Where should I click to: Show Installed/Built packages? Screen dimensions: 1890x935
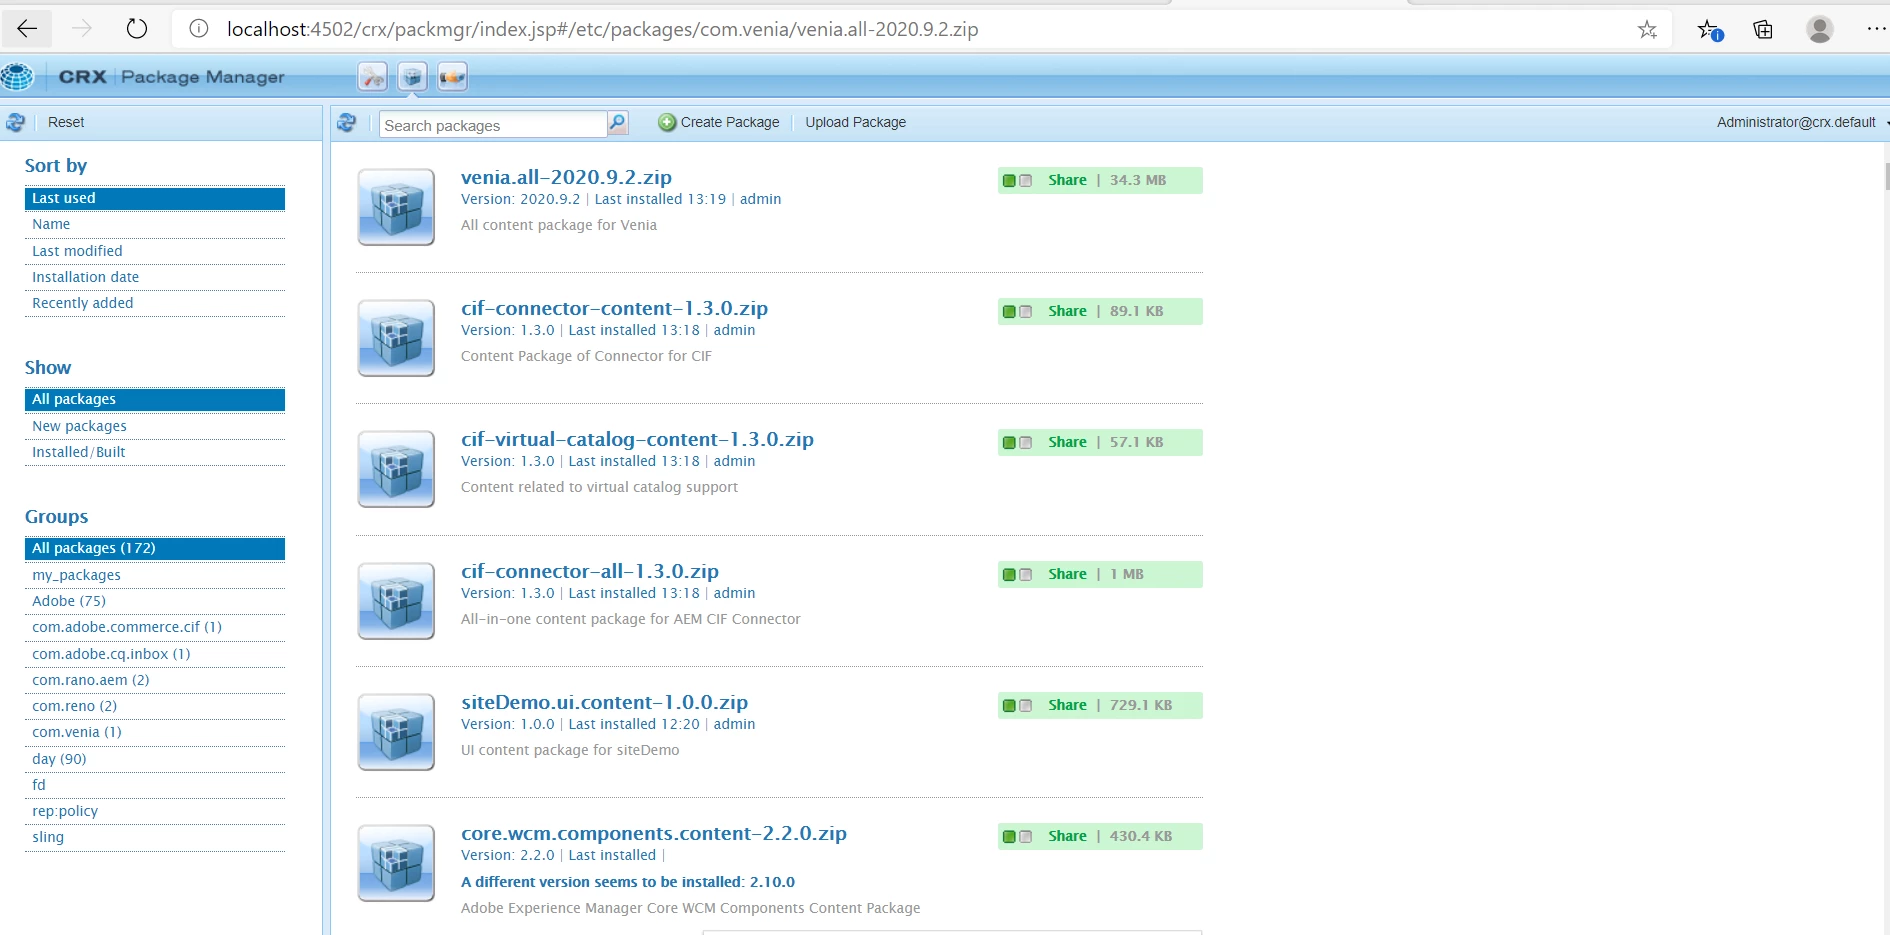pos(155,452)
